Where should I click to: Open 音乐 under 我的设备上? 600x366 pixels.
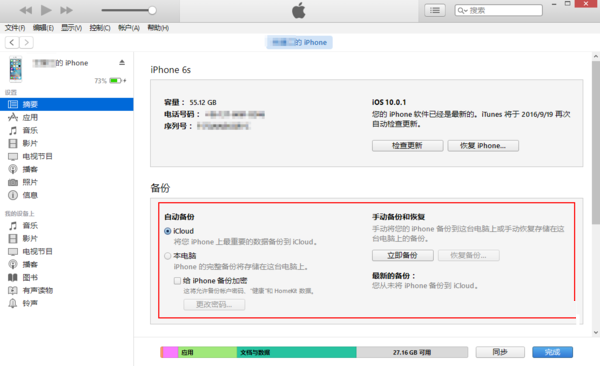(x=67, y=225)
